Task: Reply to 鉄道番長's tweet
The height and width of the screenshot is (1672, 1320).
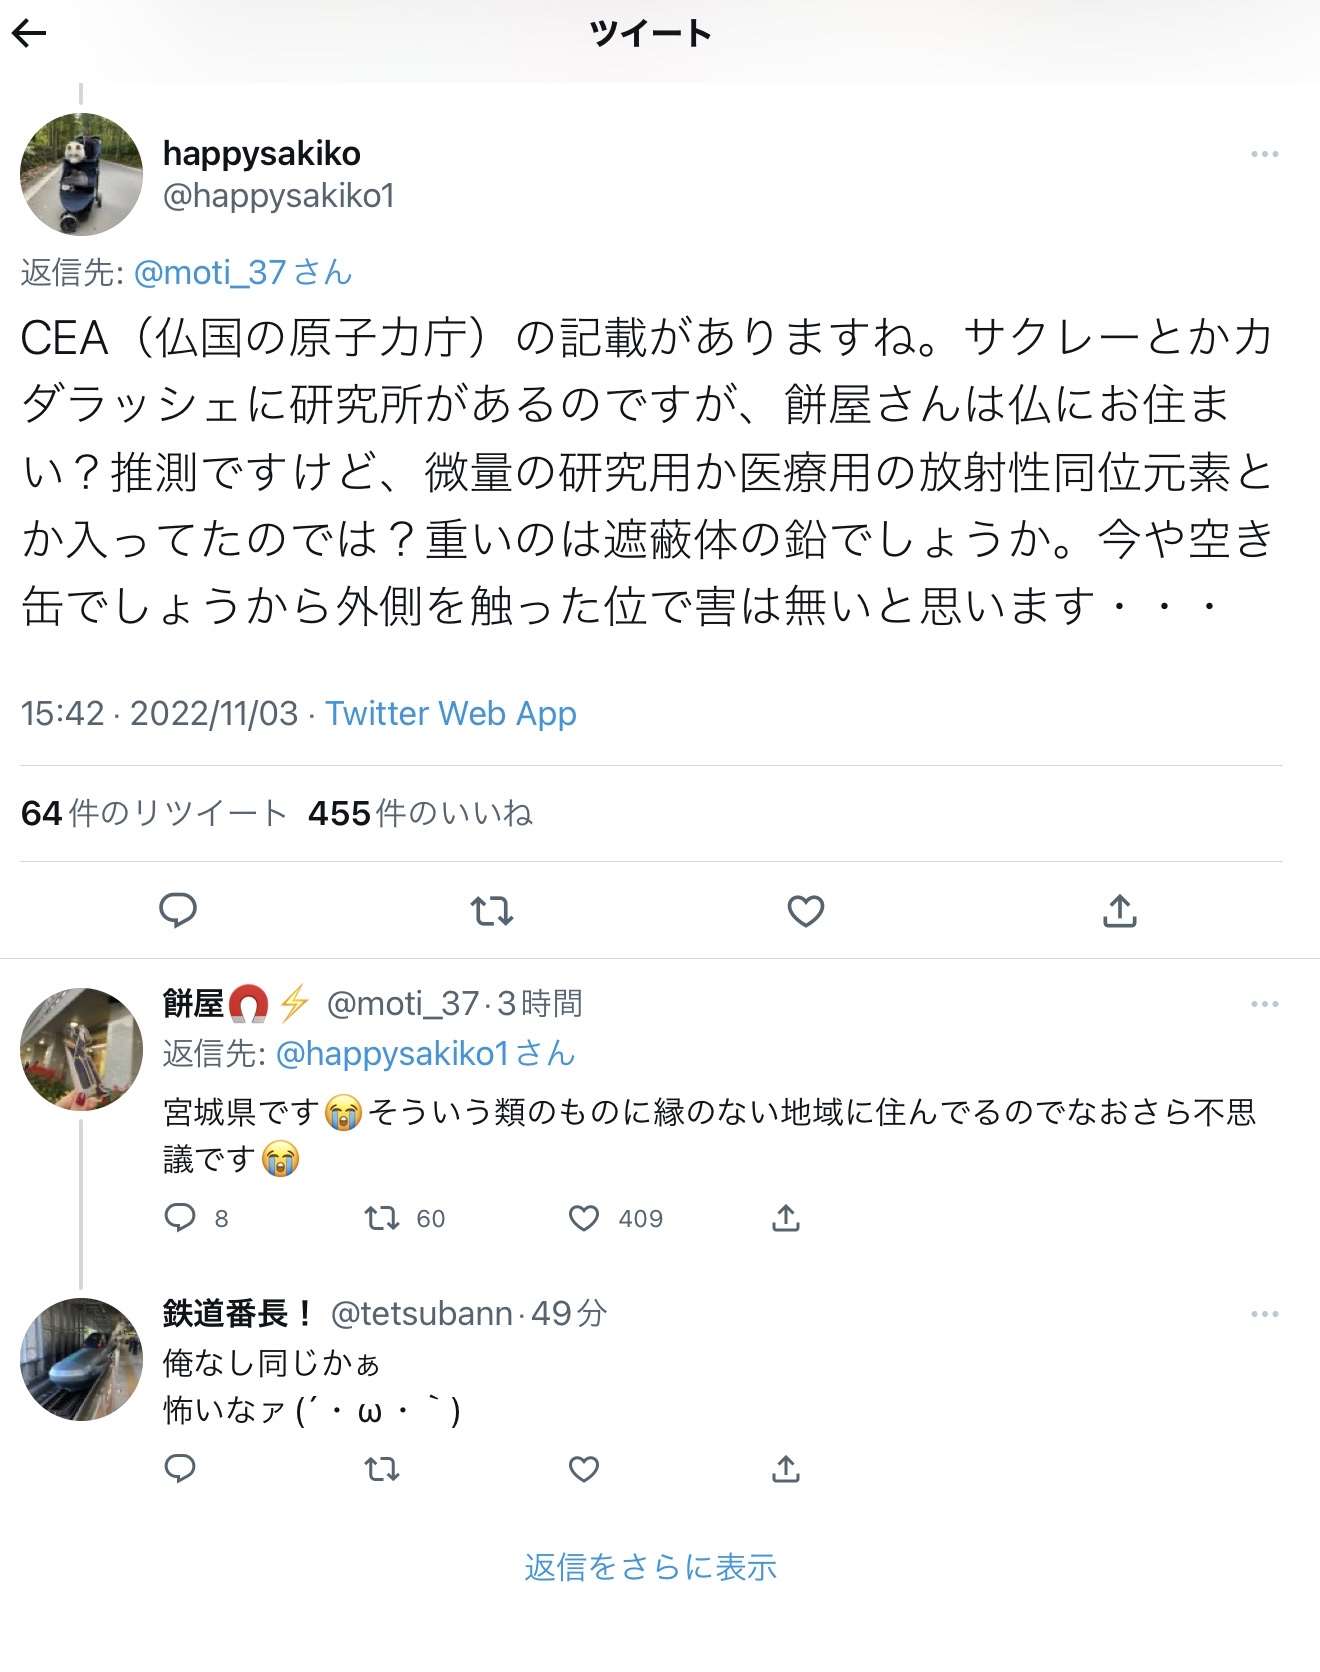Action: 180,1468
